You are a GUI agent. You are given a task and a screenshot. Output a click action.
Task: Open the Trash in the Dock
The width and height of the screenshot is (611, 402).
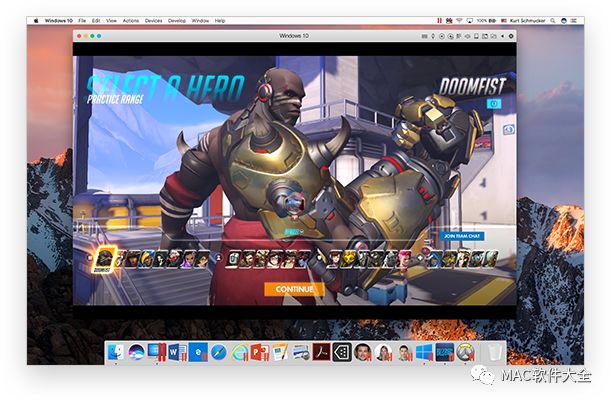click(494, 352)
